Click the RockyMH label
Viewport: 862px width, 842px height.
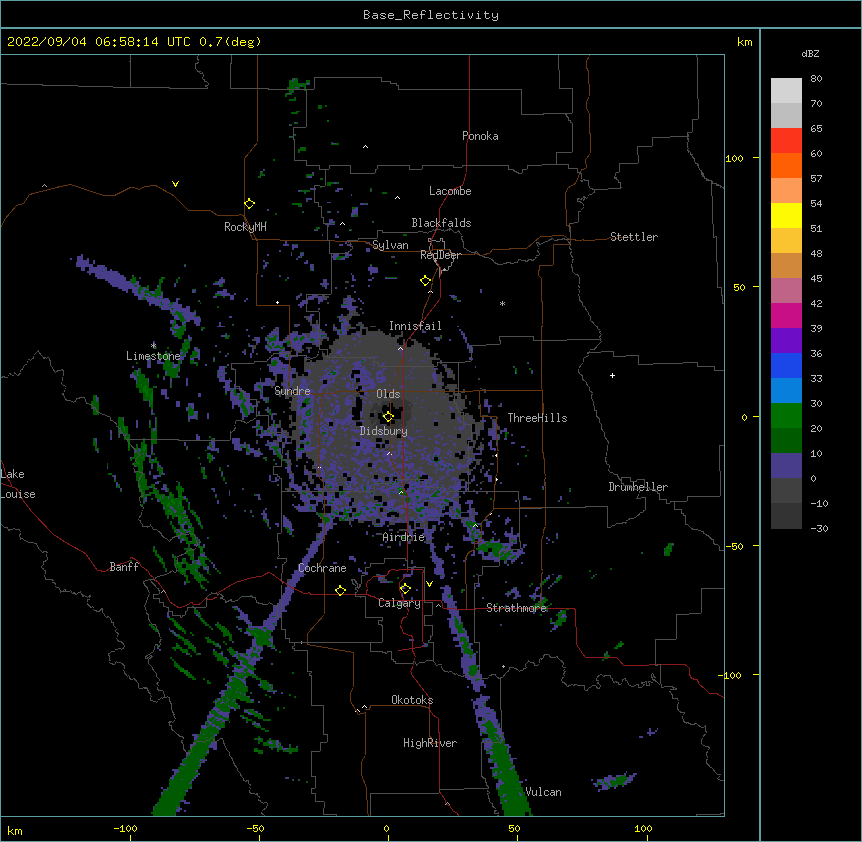(x=245, y=227)
